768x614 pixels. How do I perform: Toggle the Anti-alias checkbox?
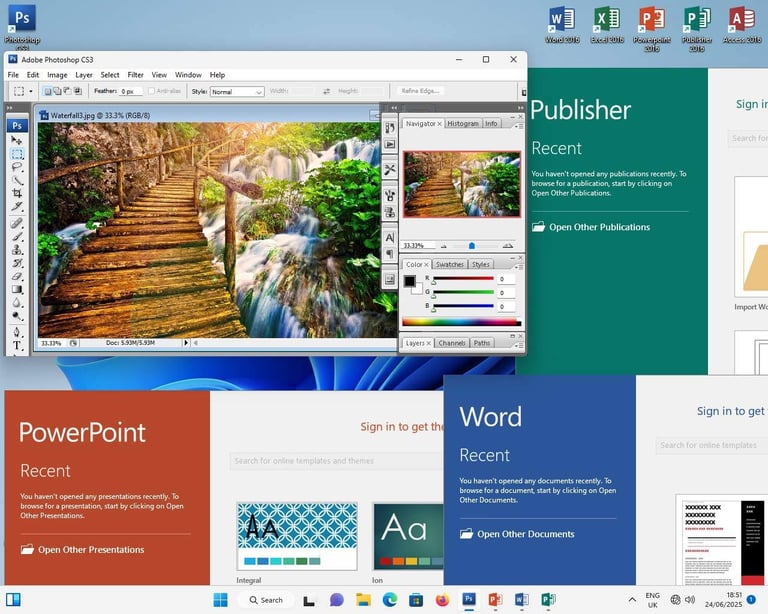click(x=151, y=91)
